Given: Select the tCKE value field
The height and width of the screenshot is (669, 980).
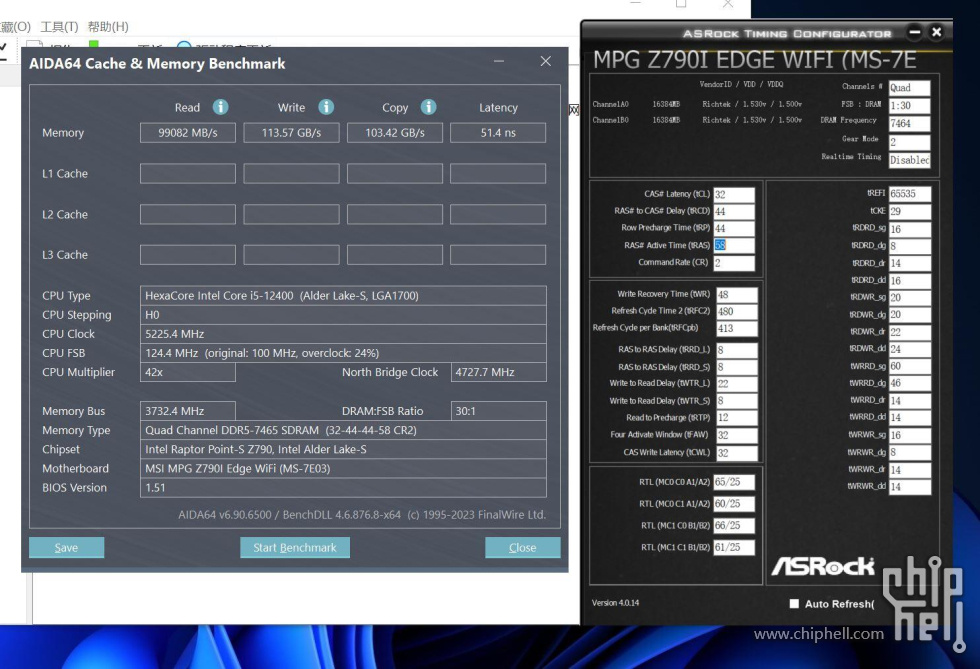Looking at the screenshot, I should 910,211.
